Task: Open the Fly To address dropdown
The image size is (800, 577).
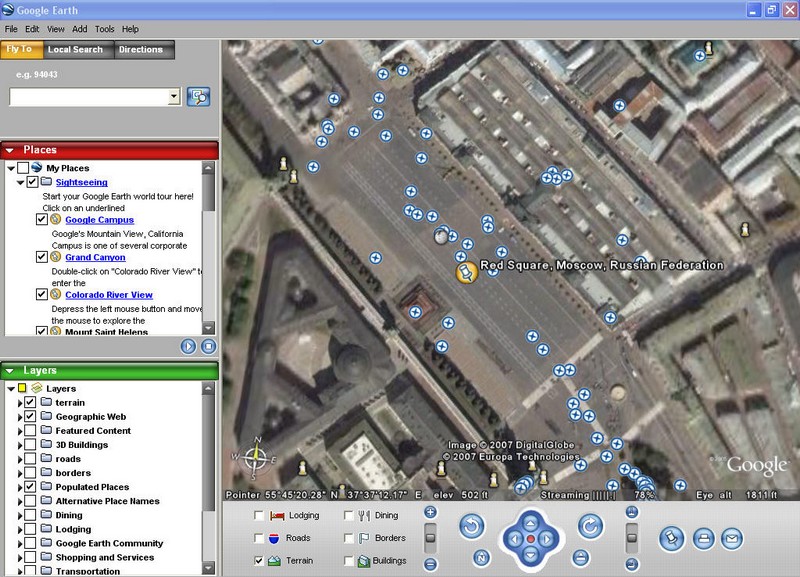Action: [x=174, y=96]
